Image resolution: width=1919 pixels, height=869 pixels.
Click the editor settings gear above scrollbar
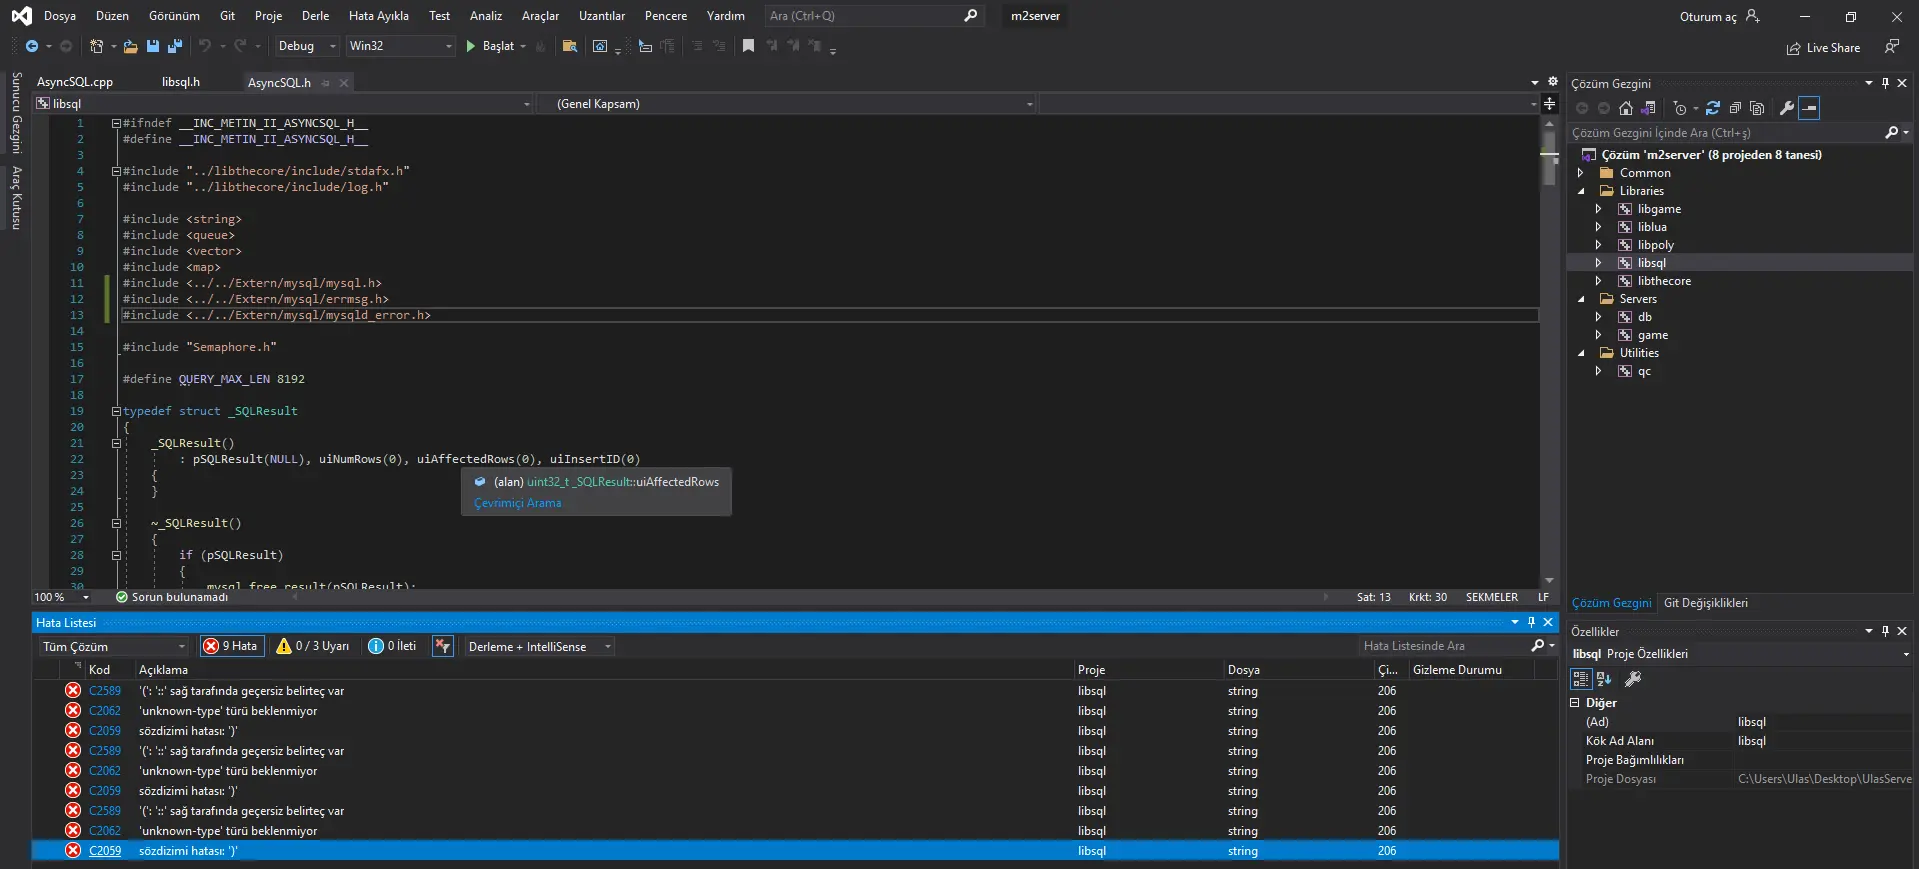tap(1552, 82)
